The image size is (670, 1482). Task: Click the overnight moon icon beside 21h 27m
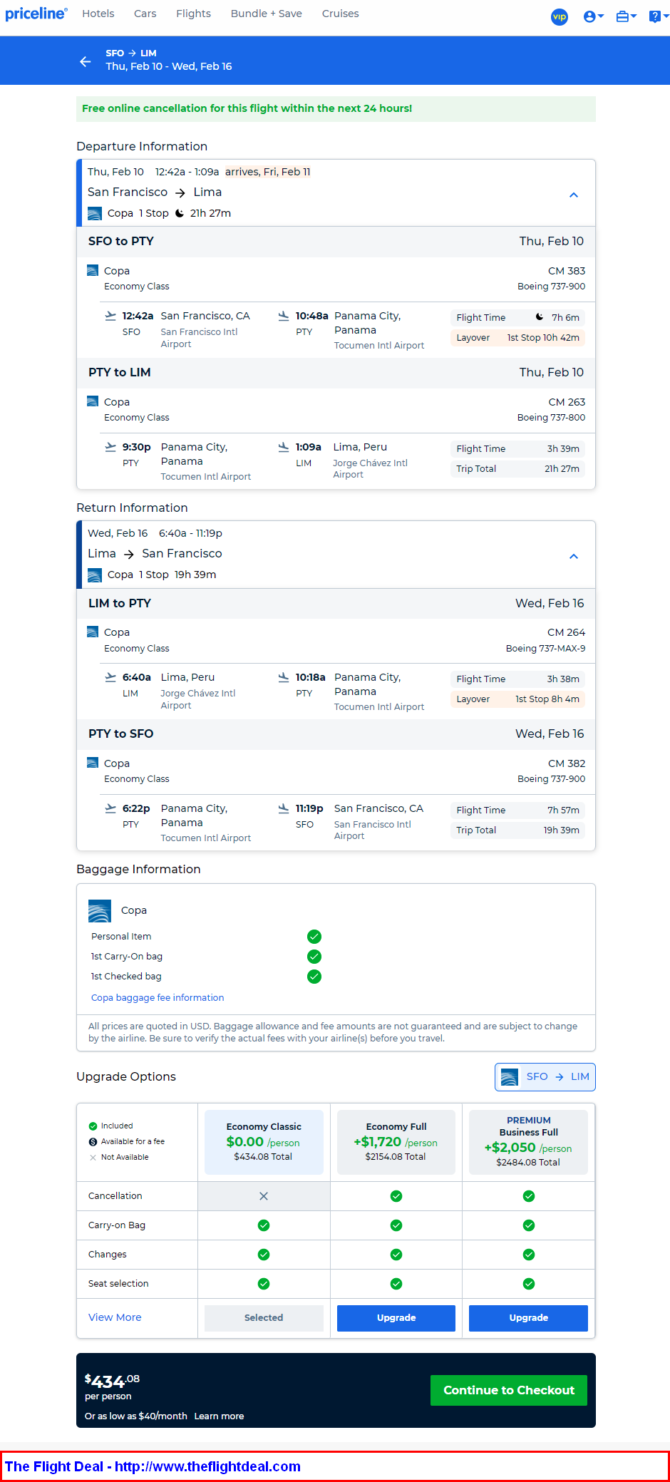(x=179, y=213)
